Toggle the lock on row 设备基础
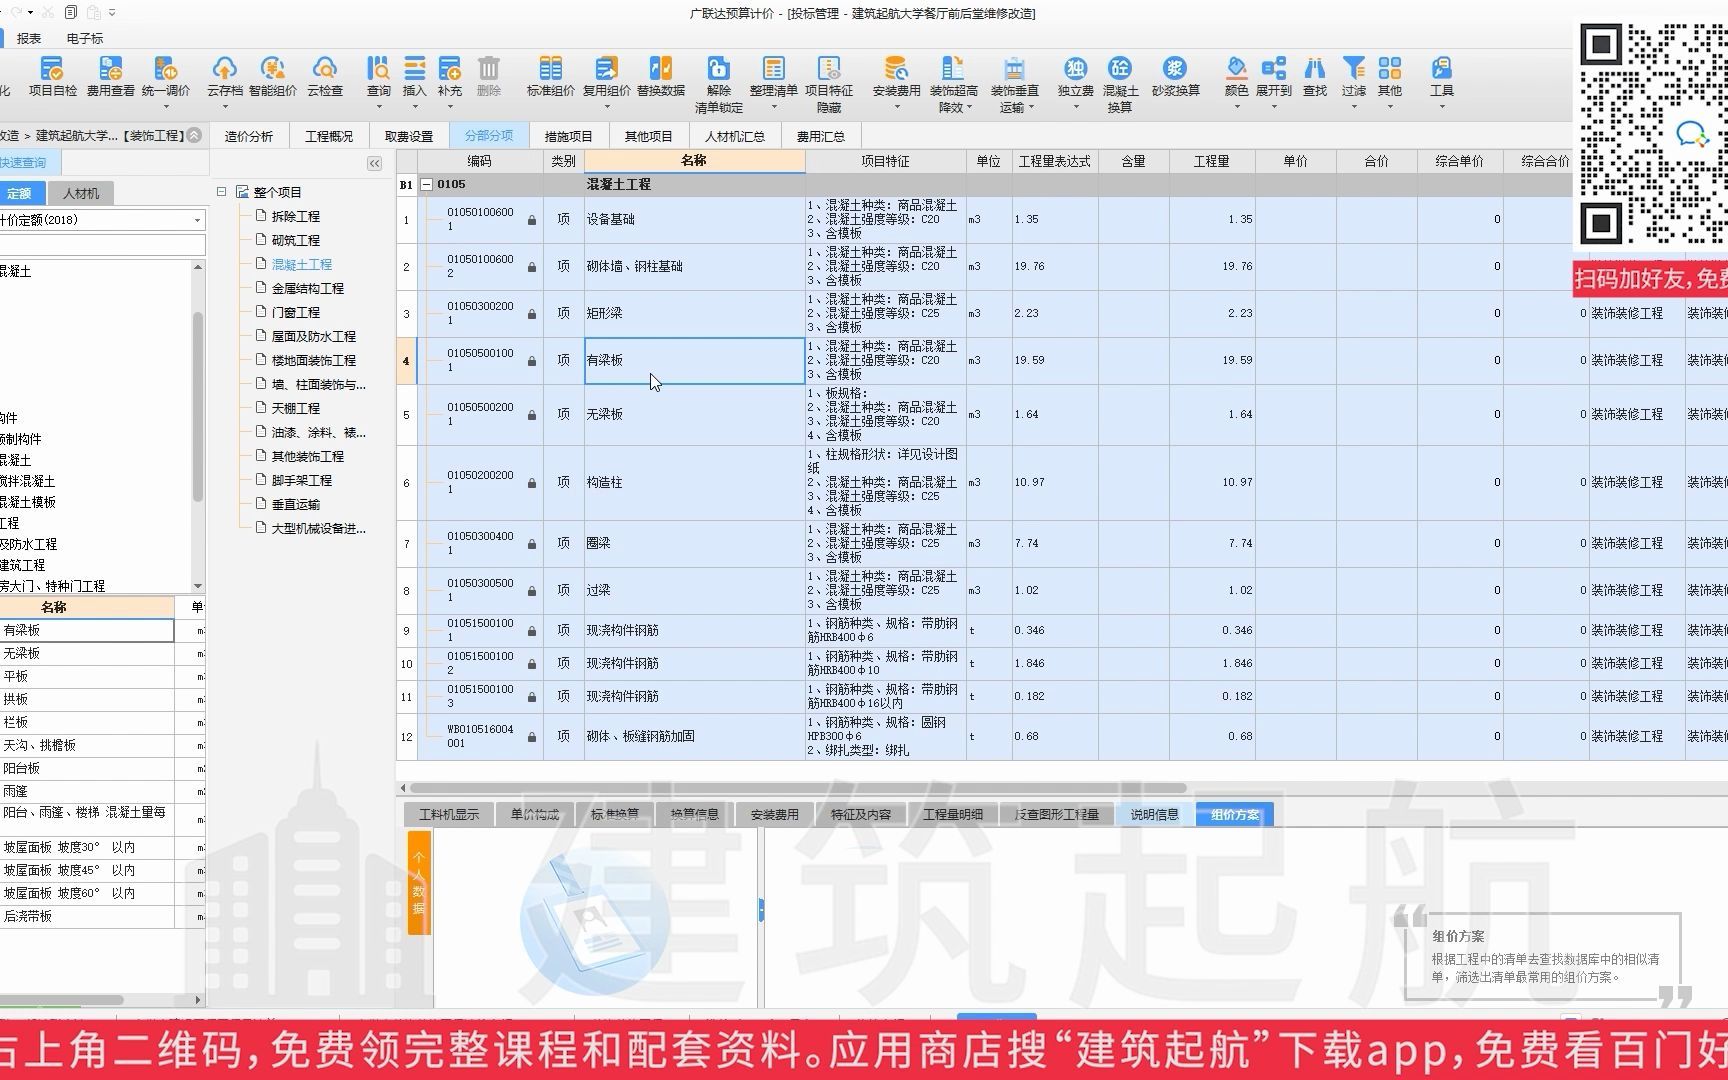The width and height of the screenshot is (1728, 1080). click(532, 220)
